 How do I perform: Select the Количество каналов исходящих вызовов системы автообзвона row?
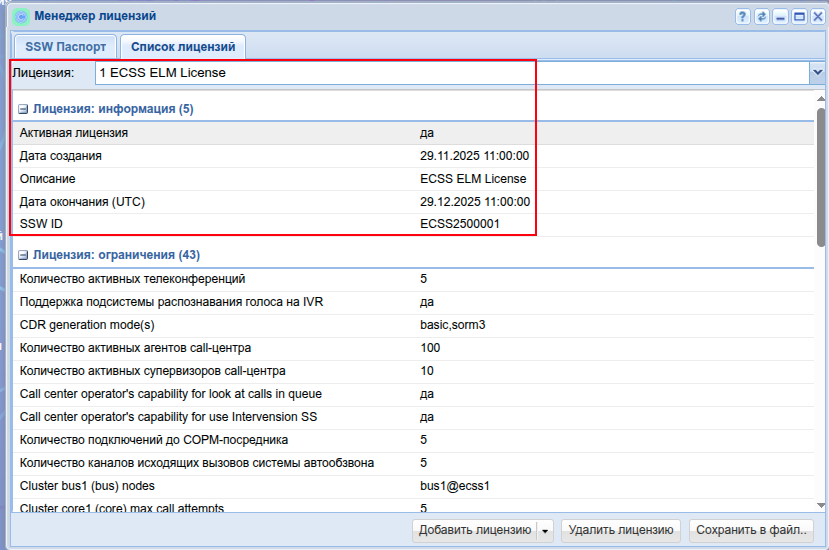tap(413, 463)
